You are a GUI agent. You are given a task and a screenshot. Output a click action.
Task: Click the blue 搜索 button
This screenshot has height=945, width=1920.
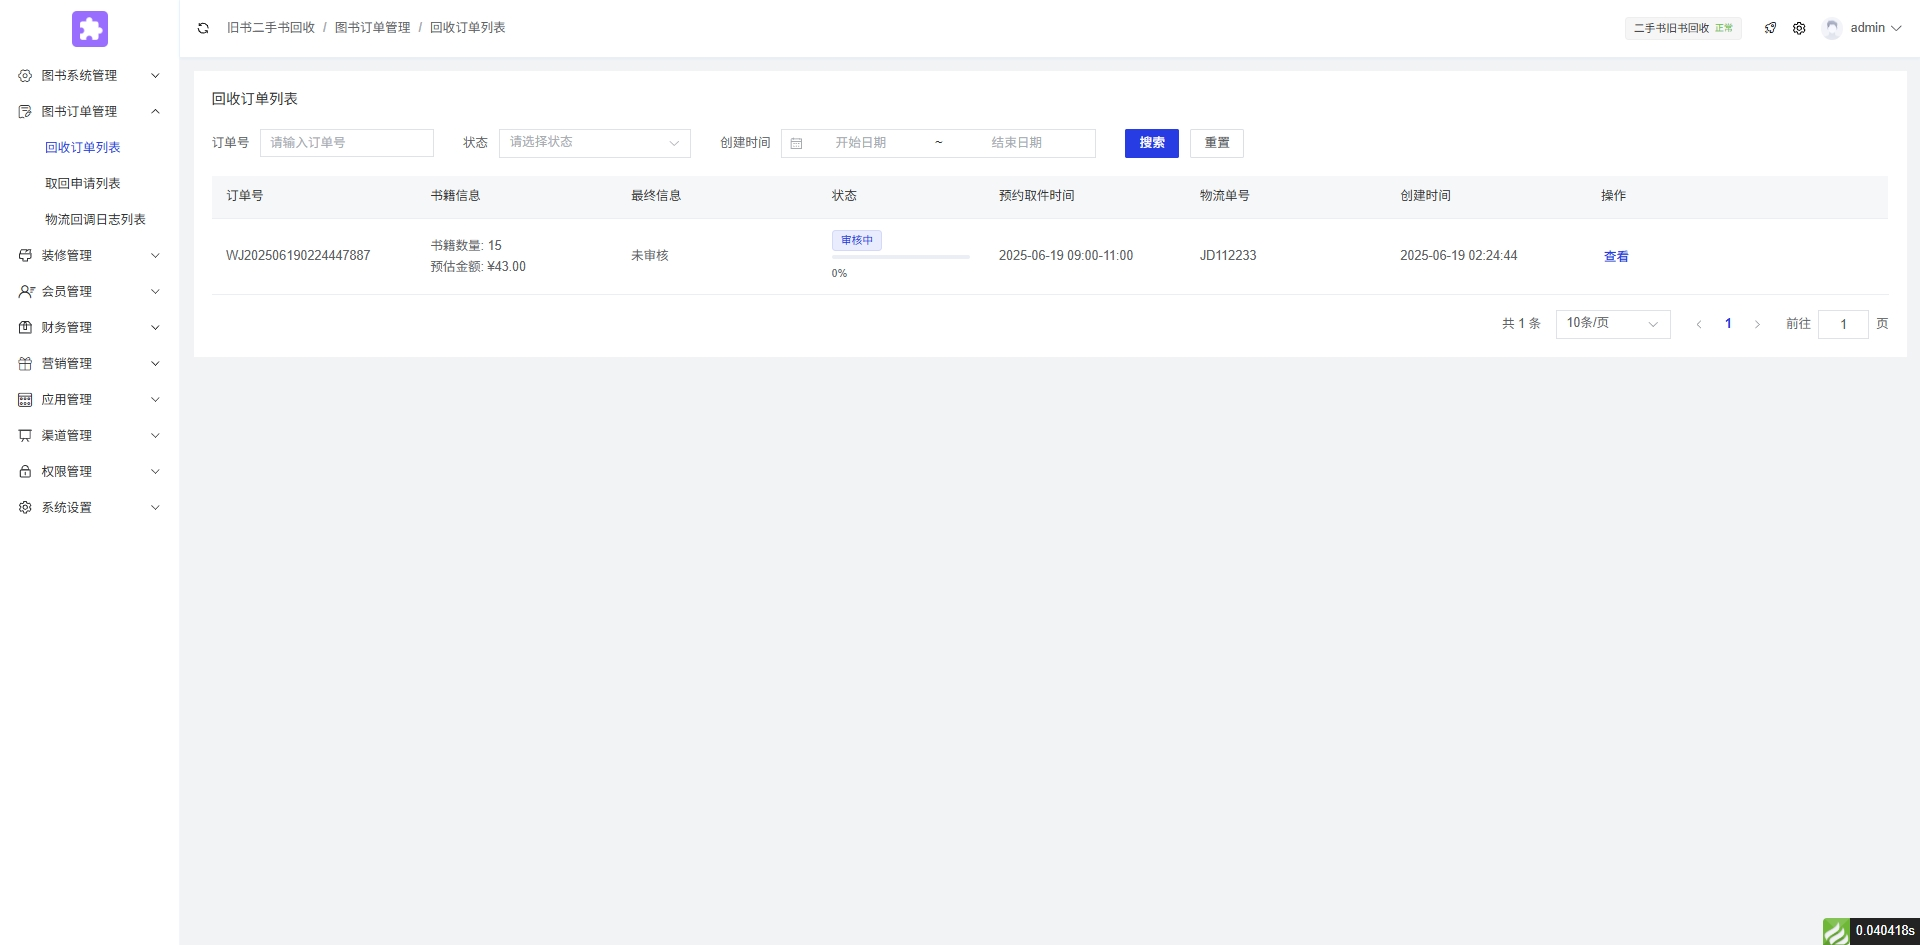1151,143
